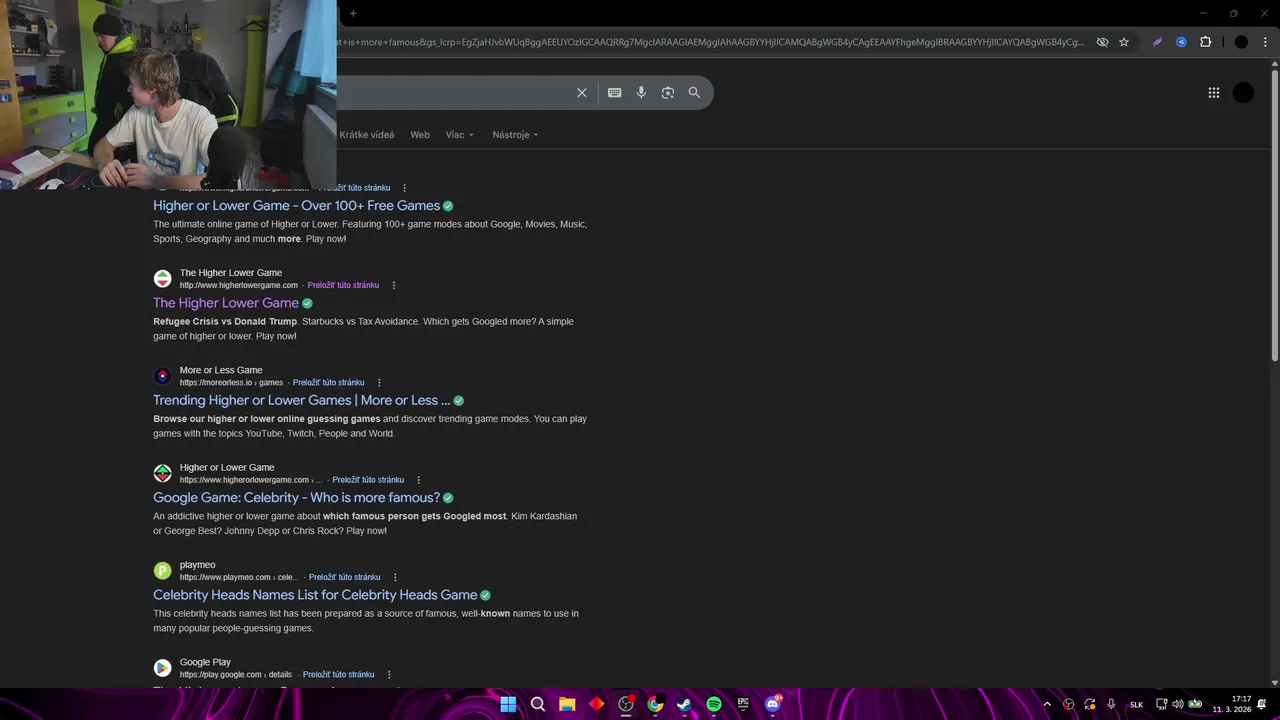Image resolution: width=1280 pixels, height=720 pixels.
Task: Open 'Trending Higher or Lower Games' result
Action: (301, 400)
